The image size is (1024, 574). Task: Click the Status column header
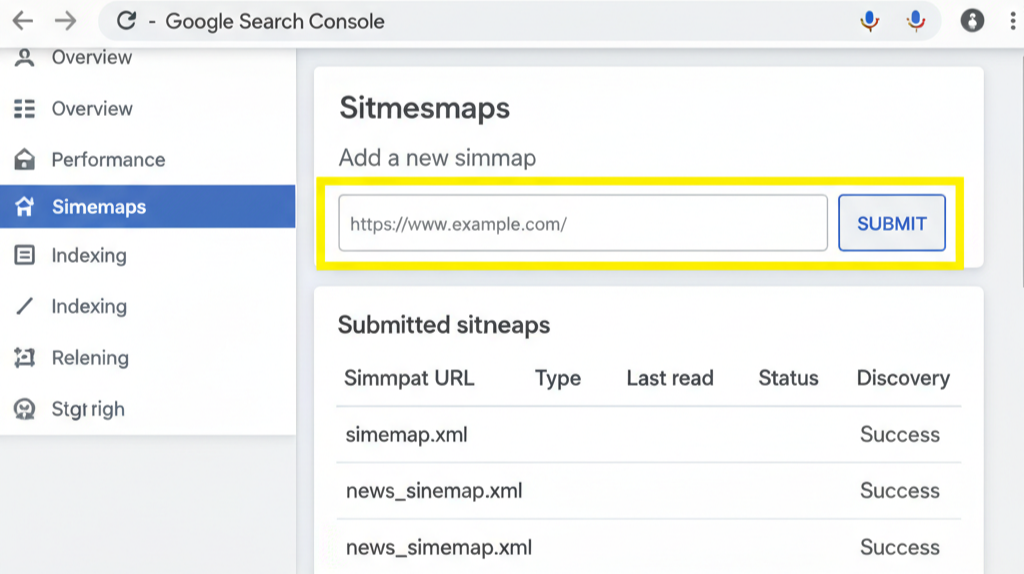788,378
